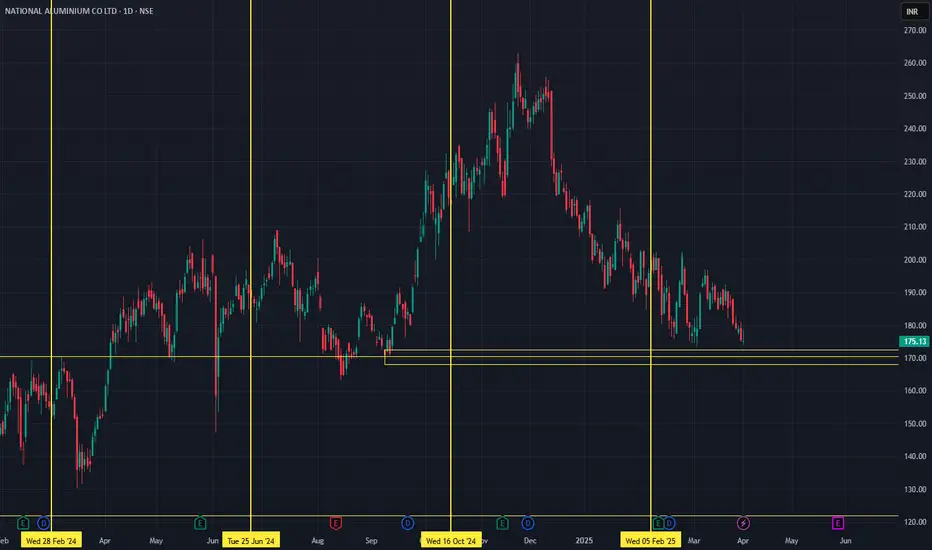Click the 200.00 price axis label
The width and height of the screenshot is (932, 550).
pos(915,260)
